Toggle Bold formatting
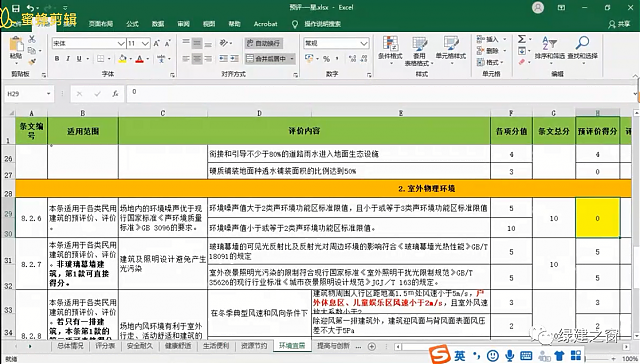 [57, 59]
